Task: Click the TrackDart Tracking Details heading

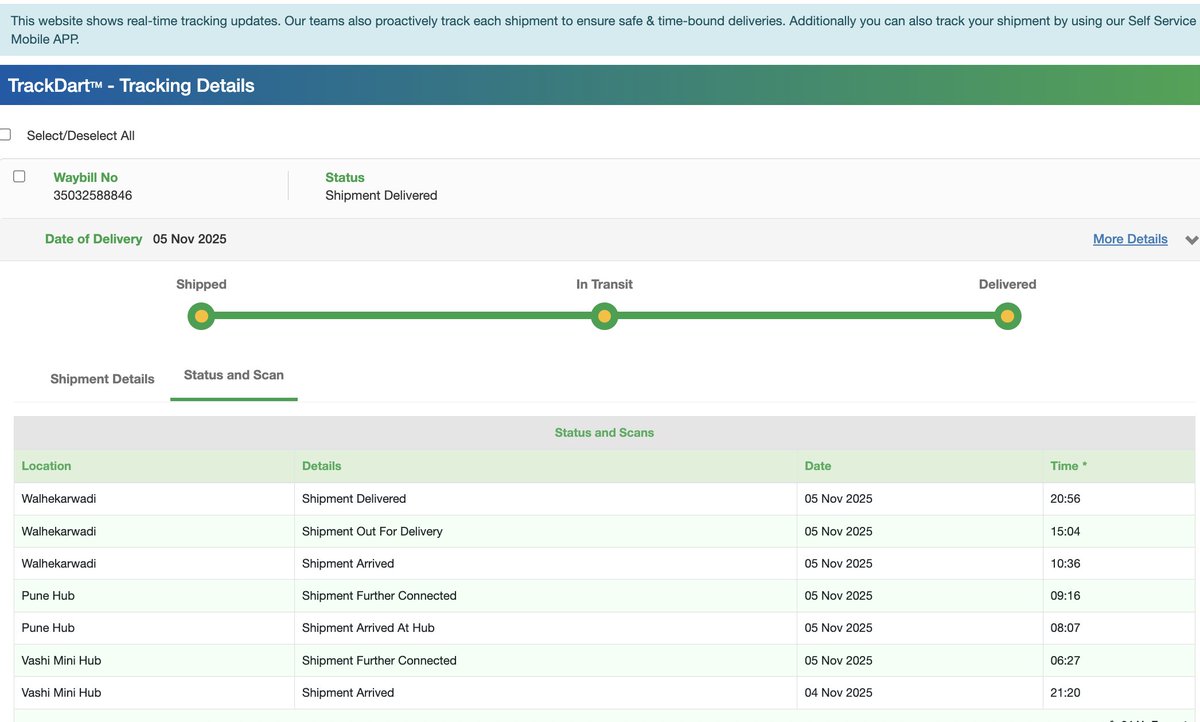Action: point(131,86)
